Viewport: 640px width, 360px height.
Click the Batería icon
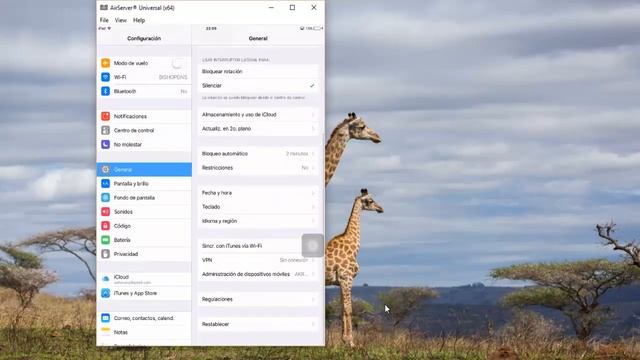pyautogui.click(x=105, y=240)
